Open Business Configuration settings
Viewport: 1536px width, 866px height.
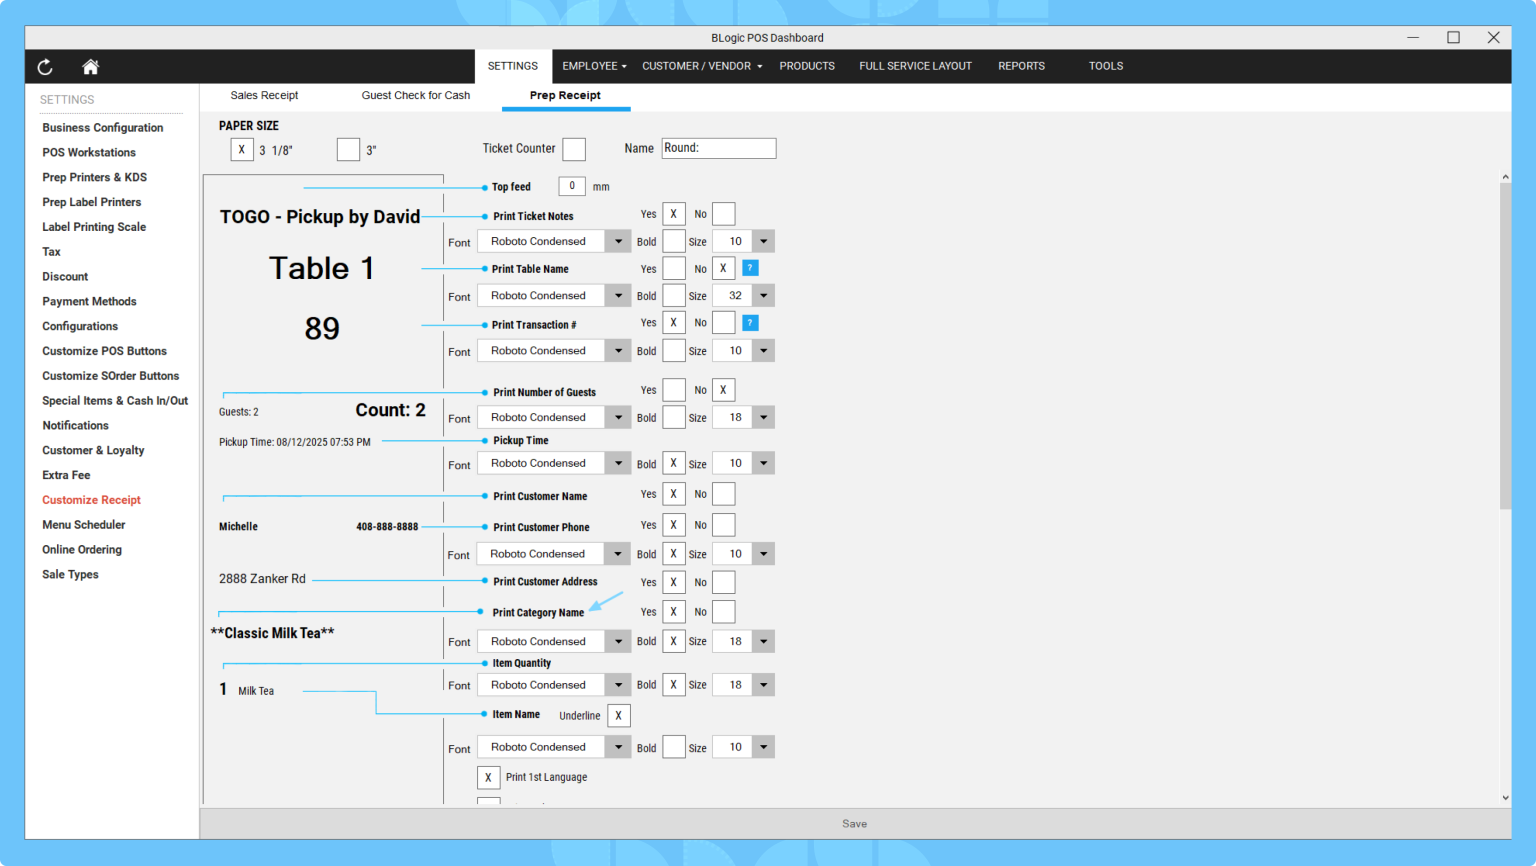(x=103, y=128)
